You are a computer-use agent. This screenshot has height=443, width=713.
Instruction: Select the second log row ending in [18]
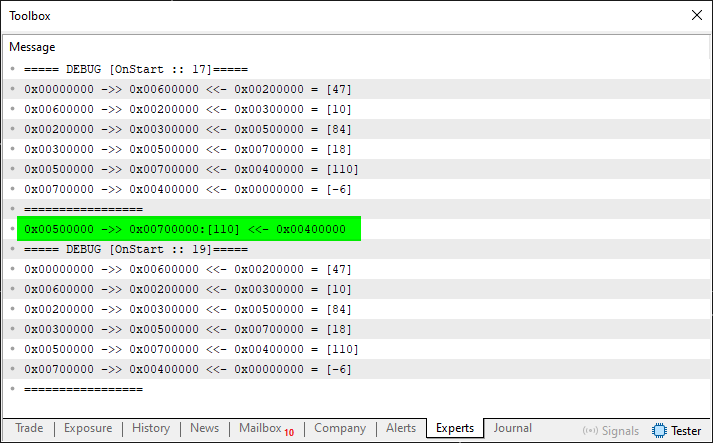pos(356,329)
